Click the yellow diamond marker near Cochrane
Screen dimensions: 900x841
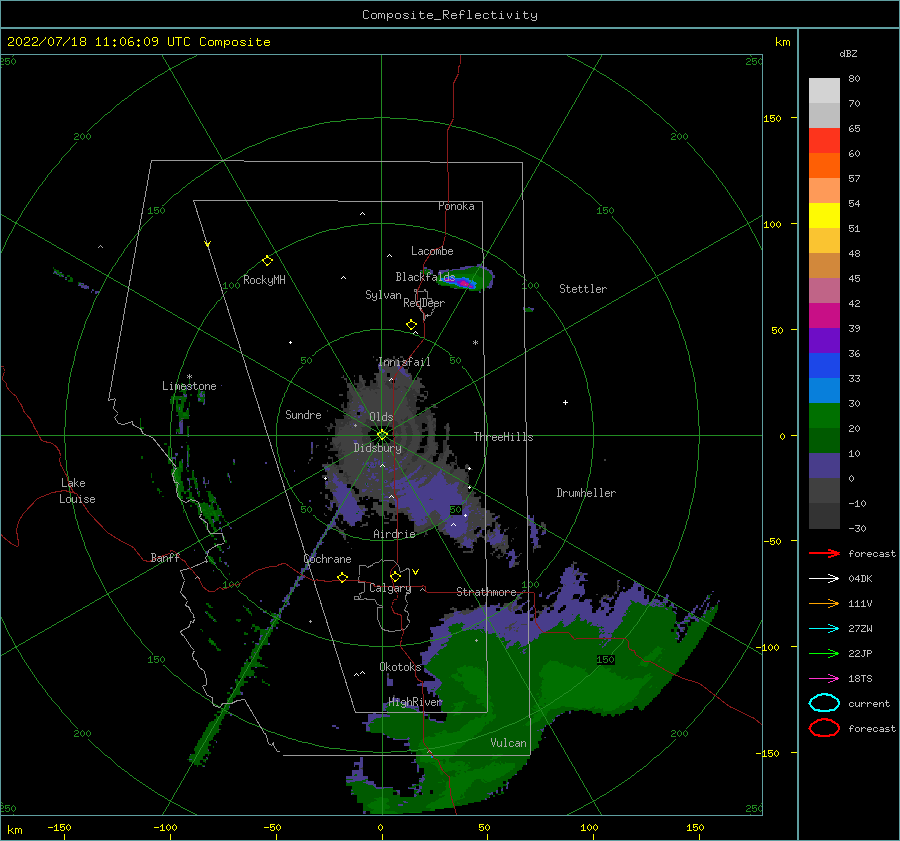click(x=342, y=577)
